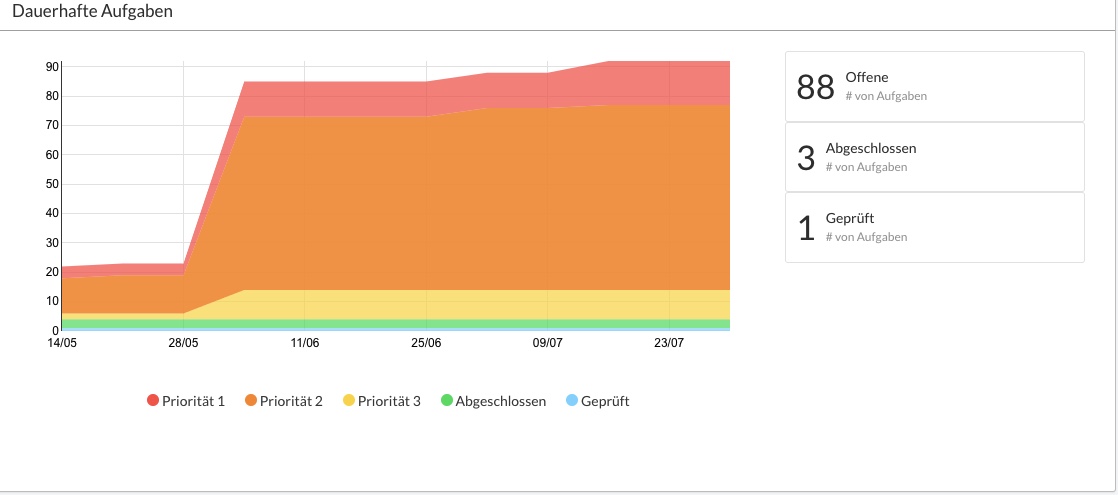Click the green Abgeschlossen legend dot

[446, 401]
